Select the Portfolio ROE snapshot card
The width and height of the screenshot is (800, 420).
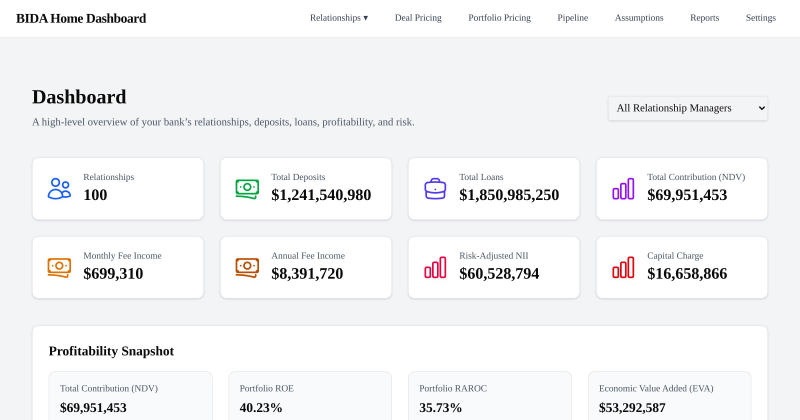[x=310, y=396]
